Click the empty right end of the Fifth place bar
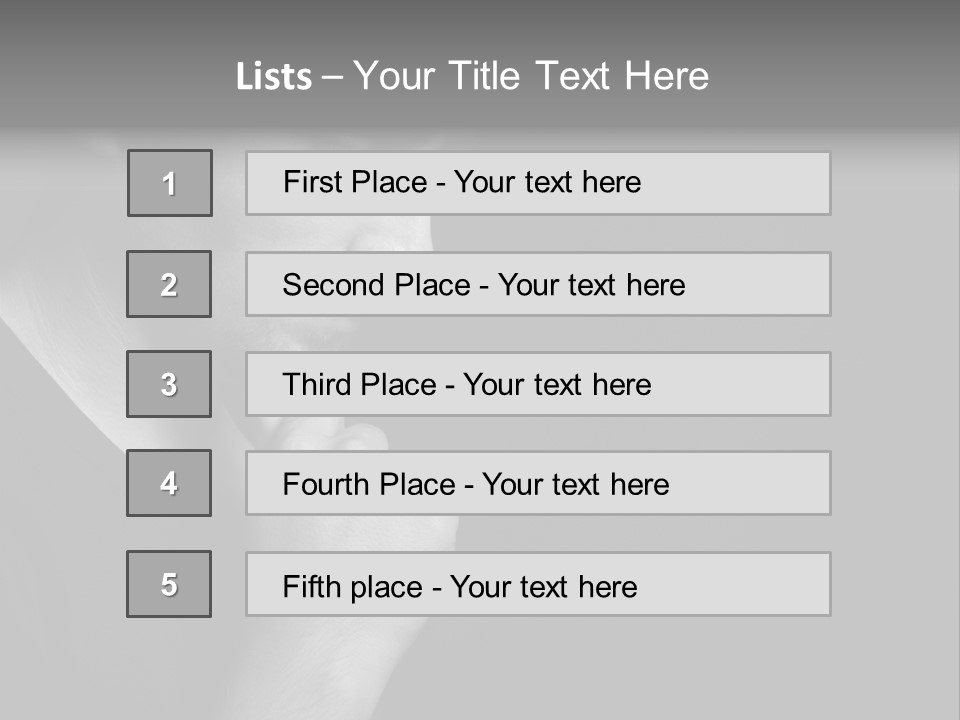Viewport: 960px width, 720px height. (x=735, y=584)
